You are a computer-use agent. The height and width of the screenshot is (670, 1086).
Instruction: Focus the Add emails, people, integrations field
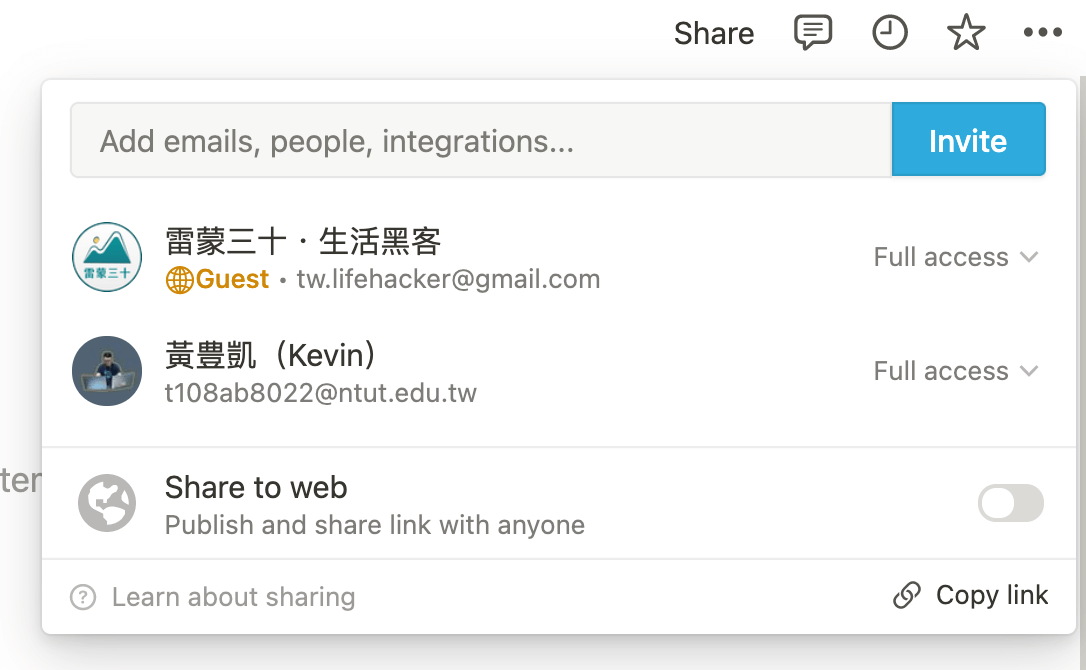coord(481,139)
